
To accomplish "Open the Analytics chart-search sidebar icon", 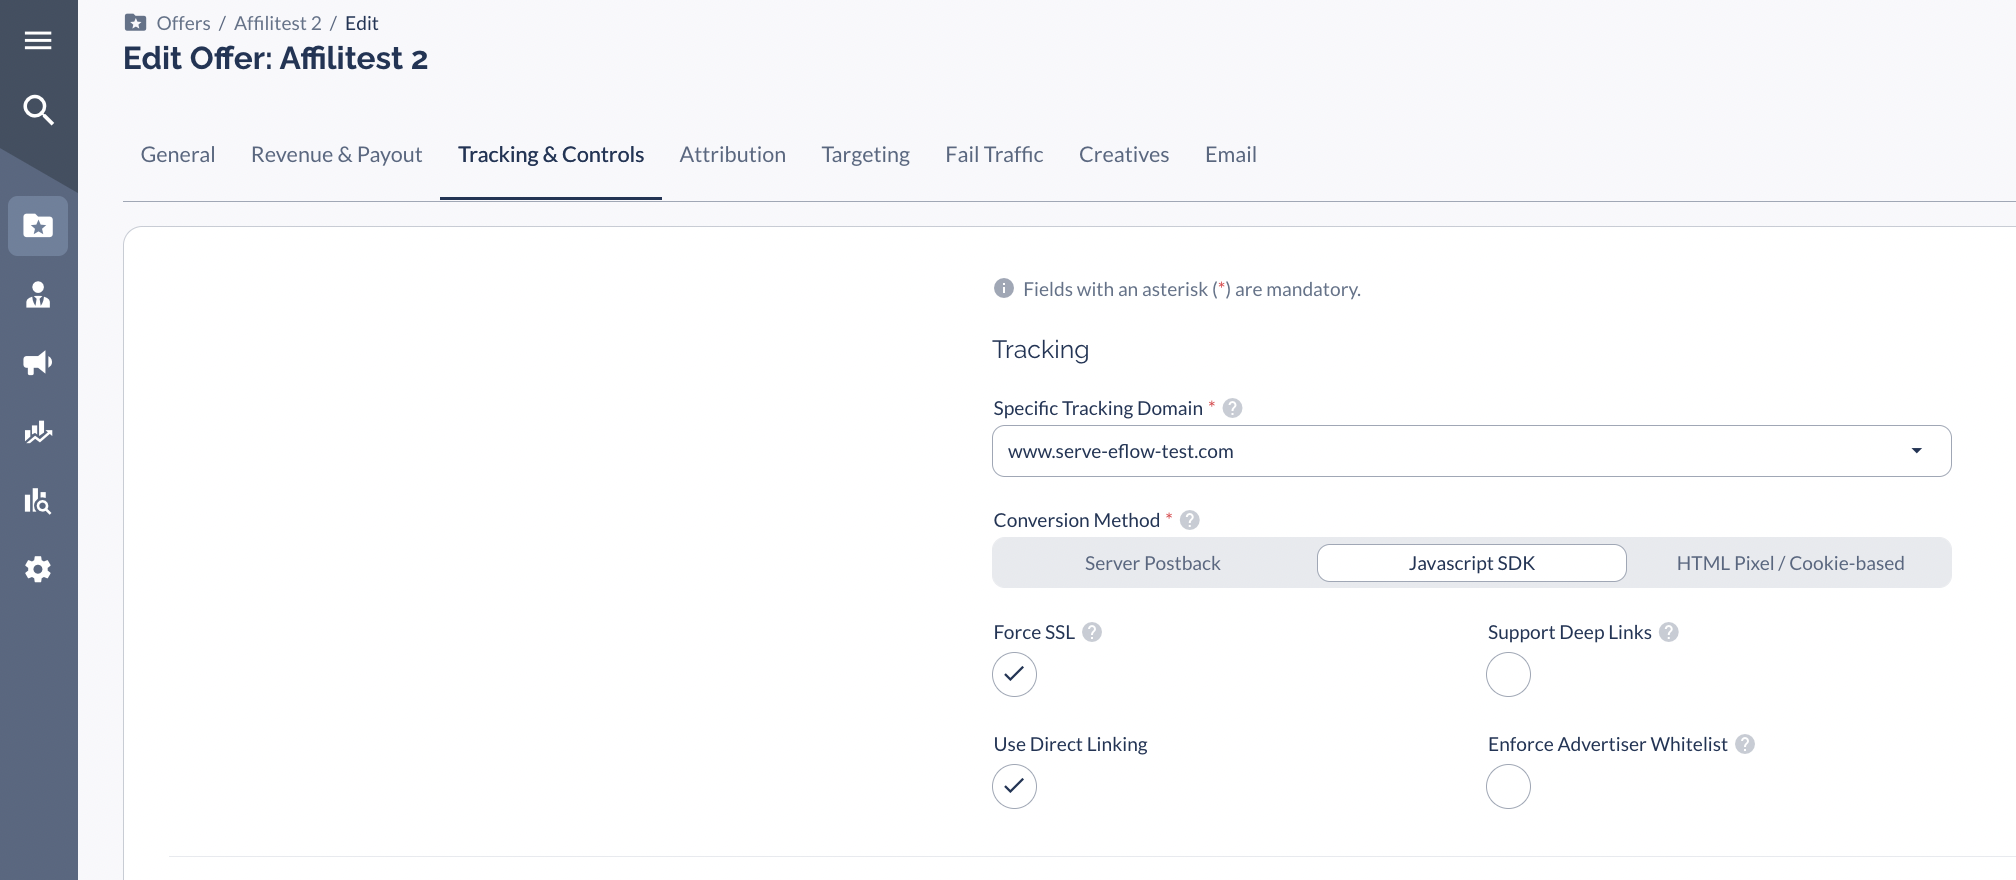I will coord(38,501).
